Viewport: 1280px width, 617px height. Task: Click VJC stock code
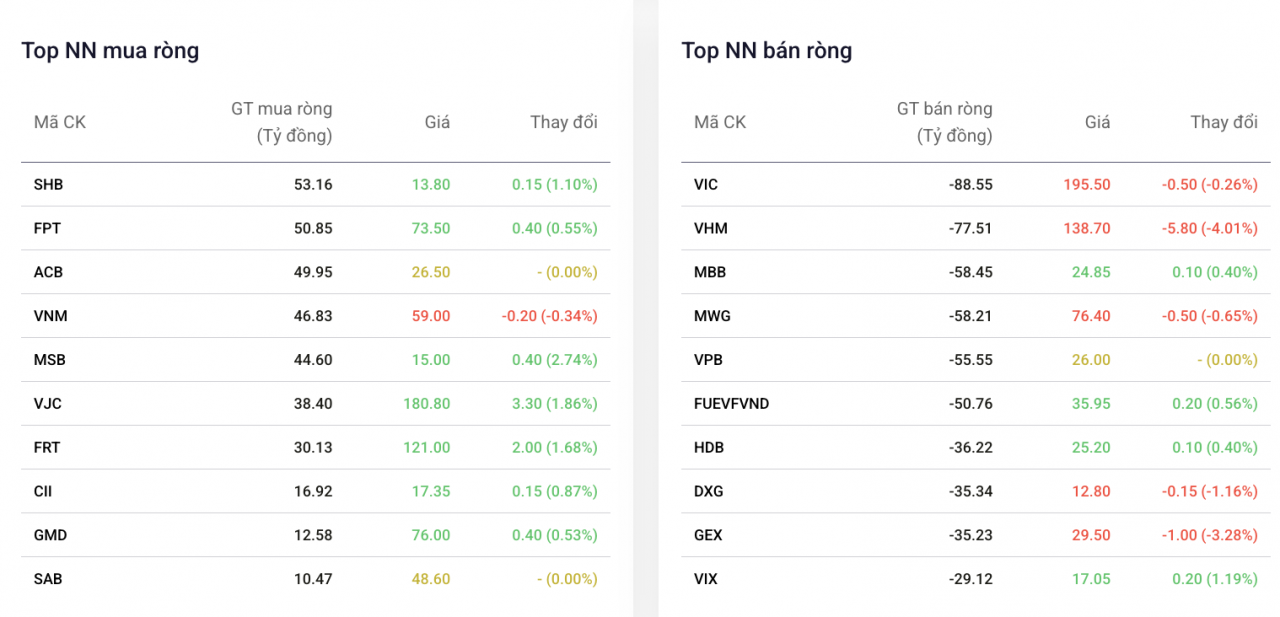[x=48, y=404]
